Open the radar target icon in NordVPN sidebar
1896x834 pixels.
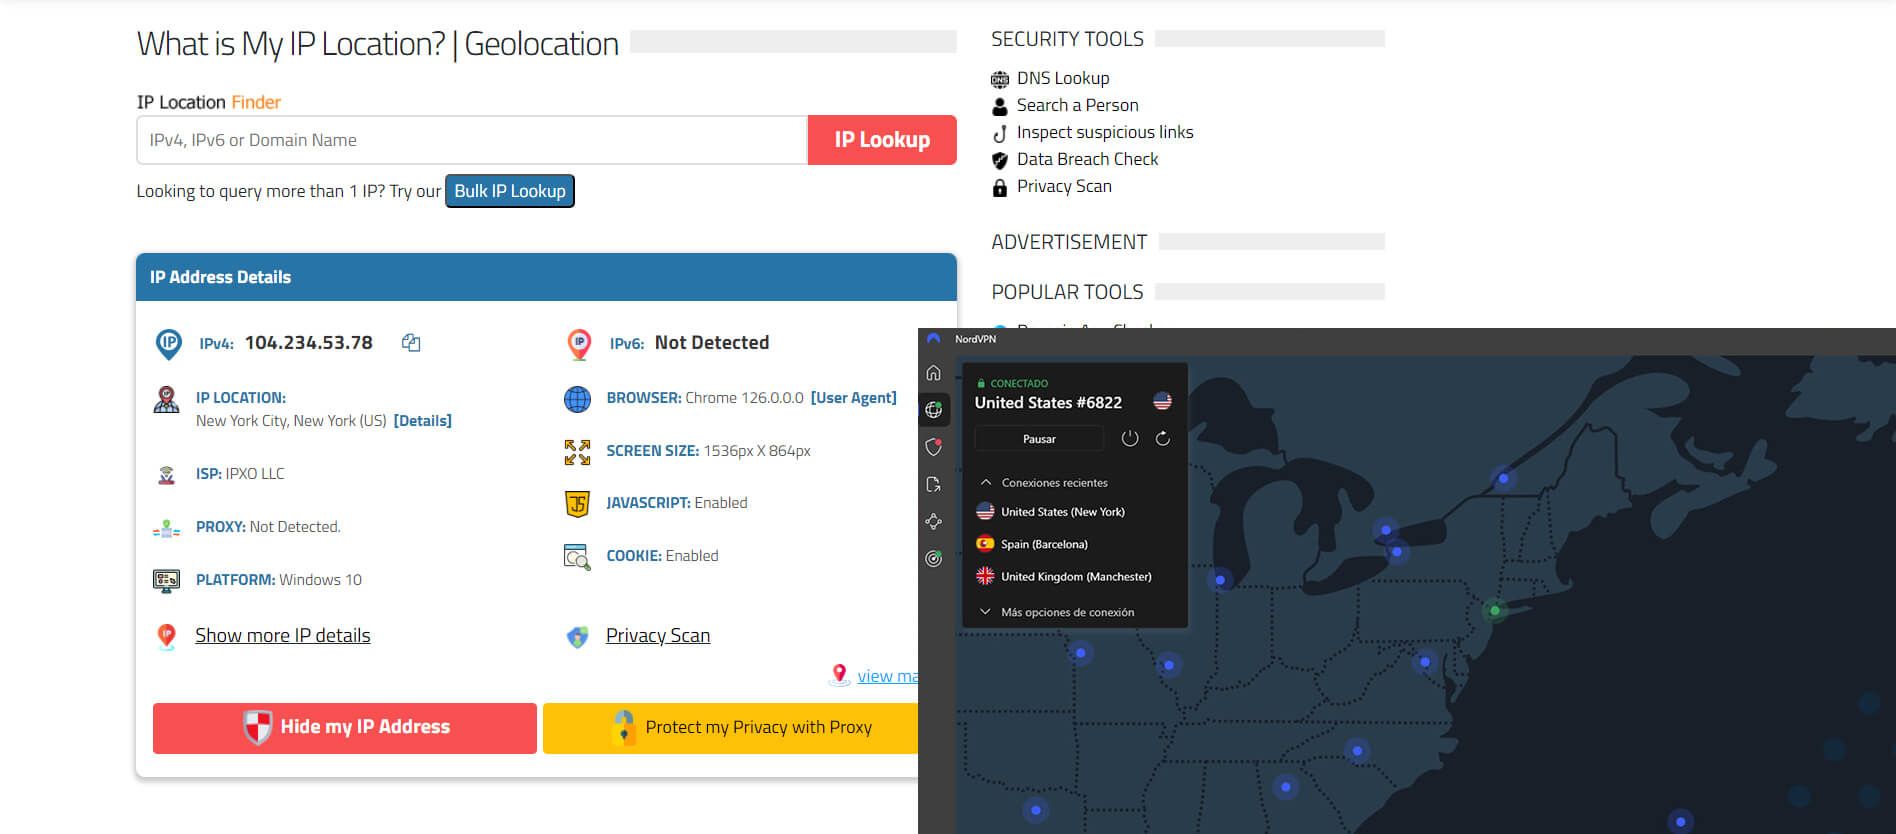[933, 559]
